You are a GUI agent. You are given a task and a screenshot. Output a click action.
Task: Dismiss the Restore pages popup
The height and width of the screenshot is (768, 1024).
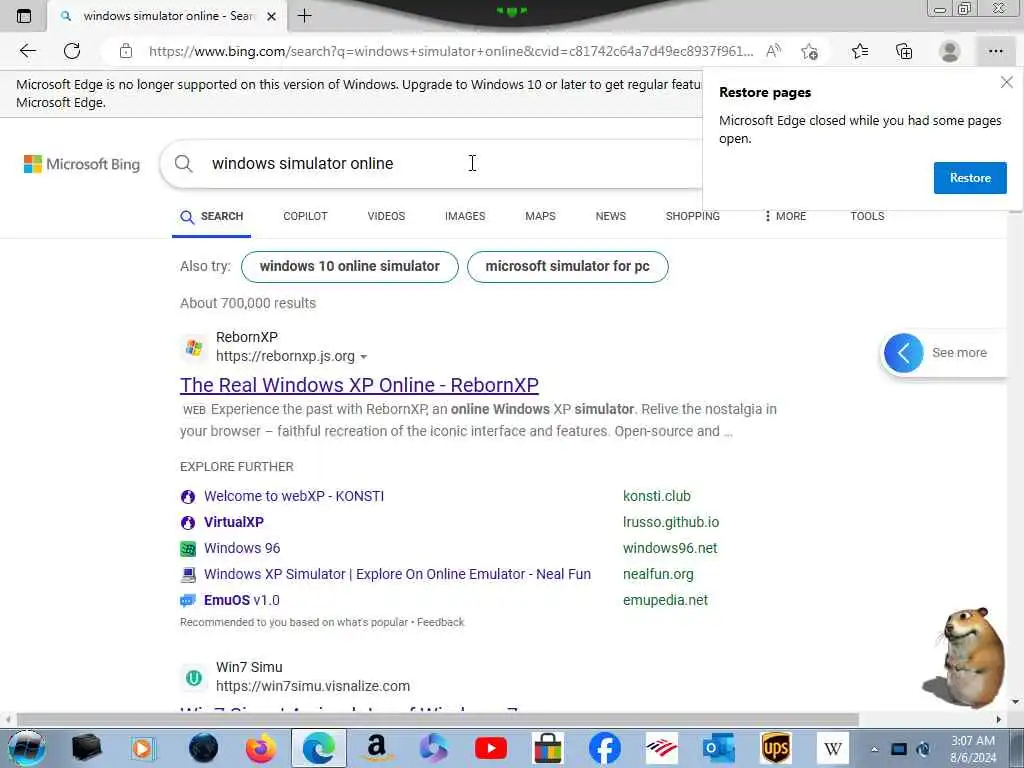coord(1006,82)
